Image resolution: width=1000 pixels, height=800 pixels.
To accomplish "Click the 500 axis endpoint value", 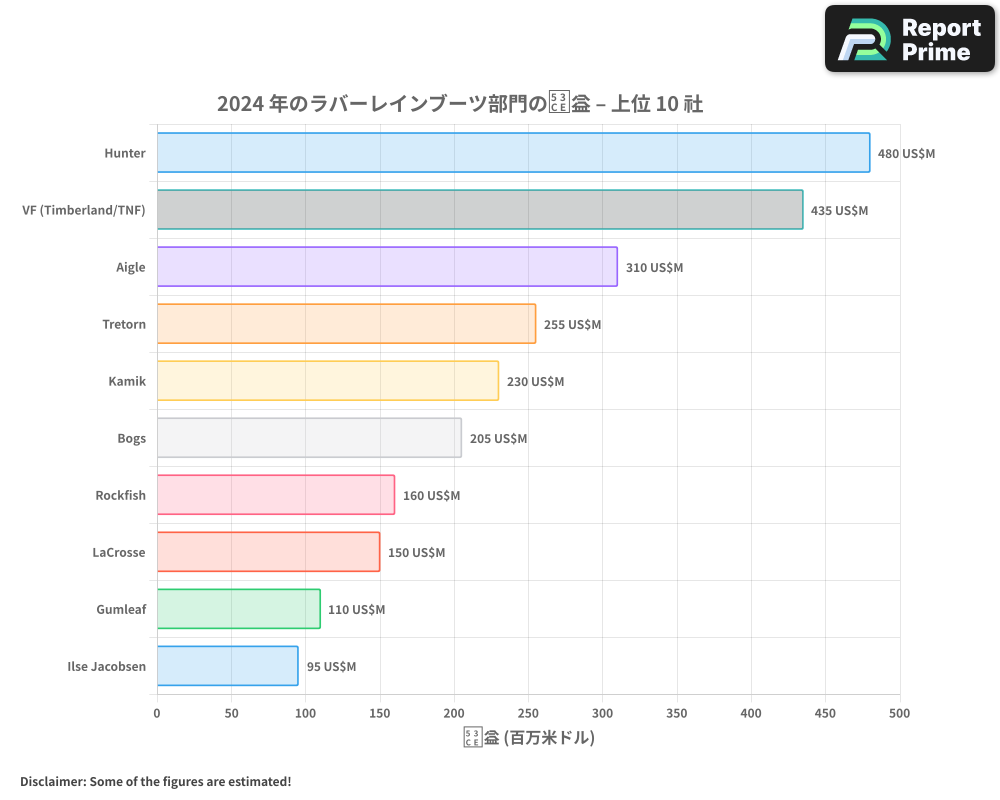I will coord(900,713).
